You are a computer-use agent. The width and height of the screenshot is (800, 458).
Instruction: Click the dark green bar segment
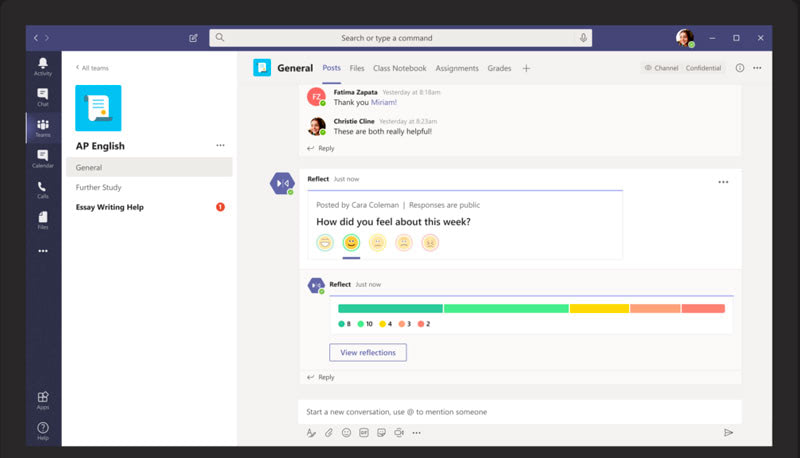pyautogui.click(x=390, y=309)
